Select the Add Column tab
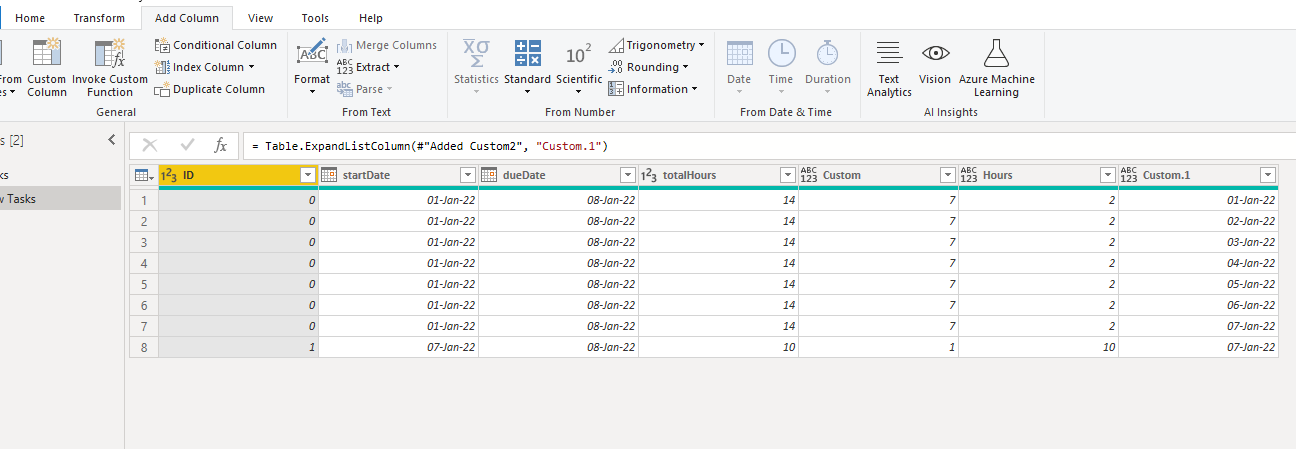Screen dimensions: 1296x449 [x=187, y=18]
